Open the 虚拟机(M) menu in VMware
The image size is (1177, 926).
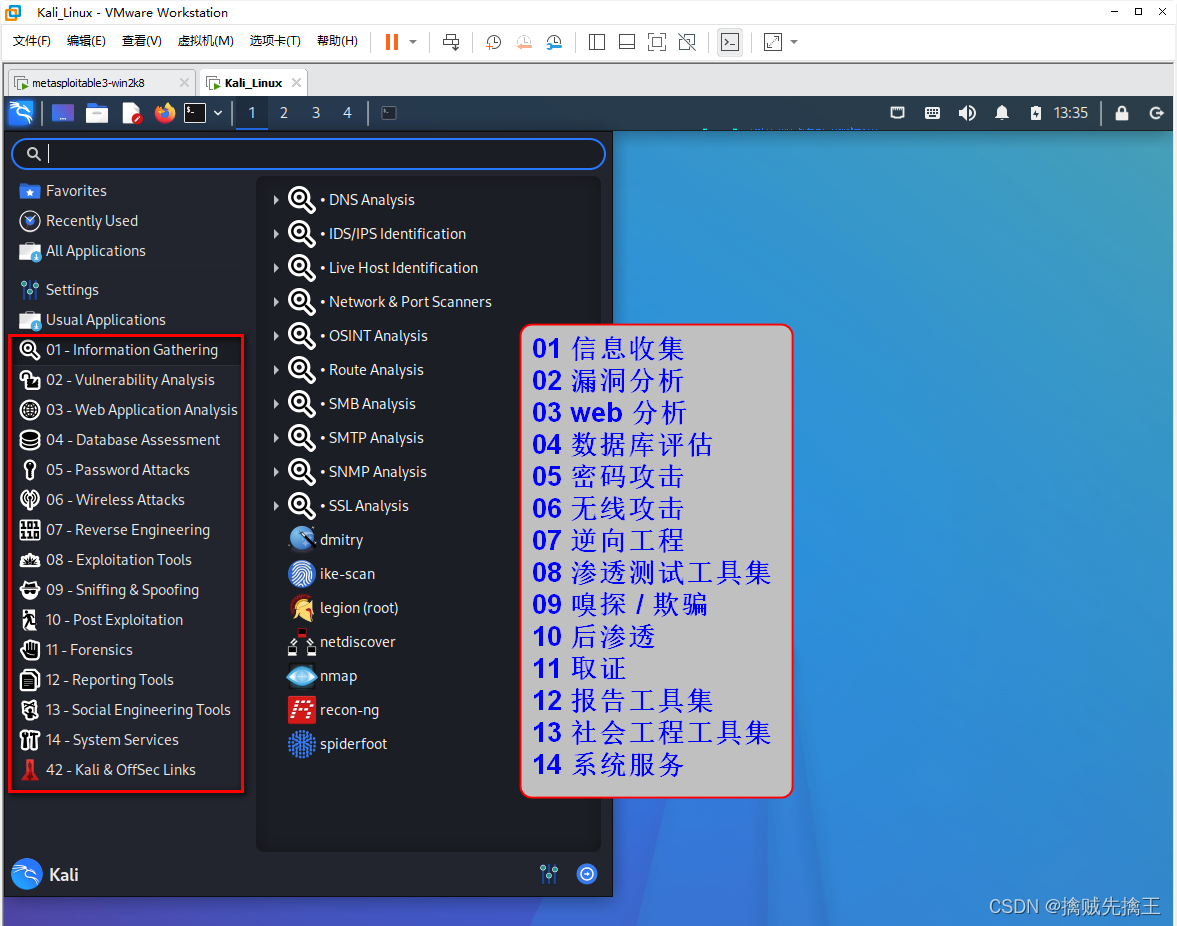[206, 41]
